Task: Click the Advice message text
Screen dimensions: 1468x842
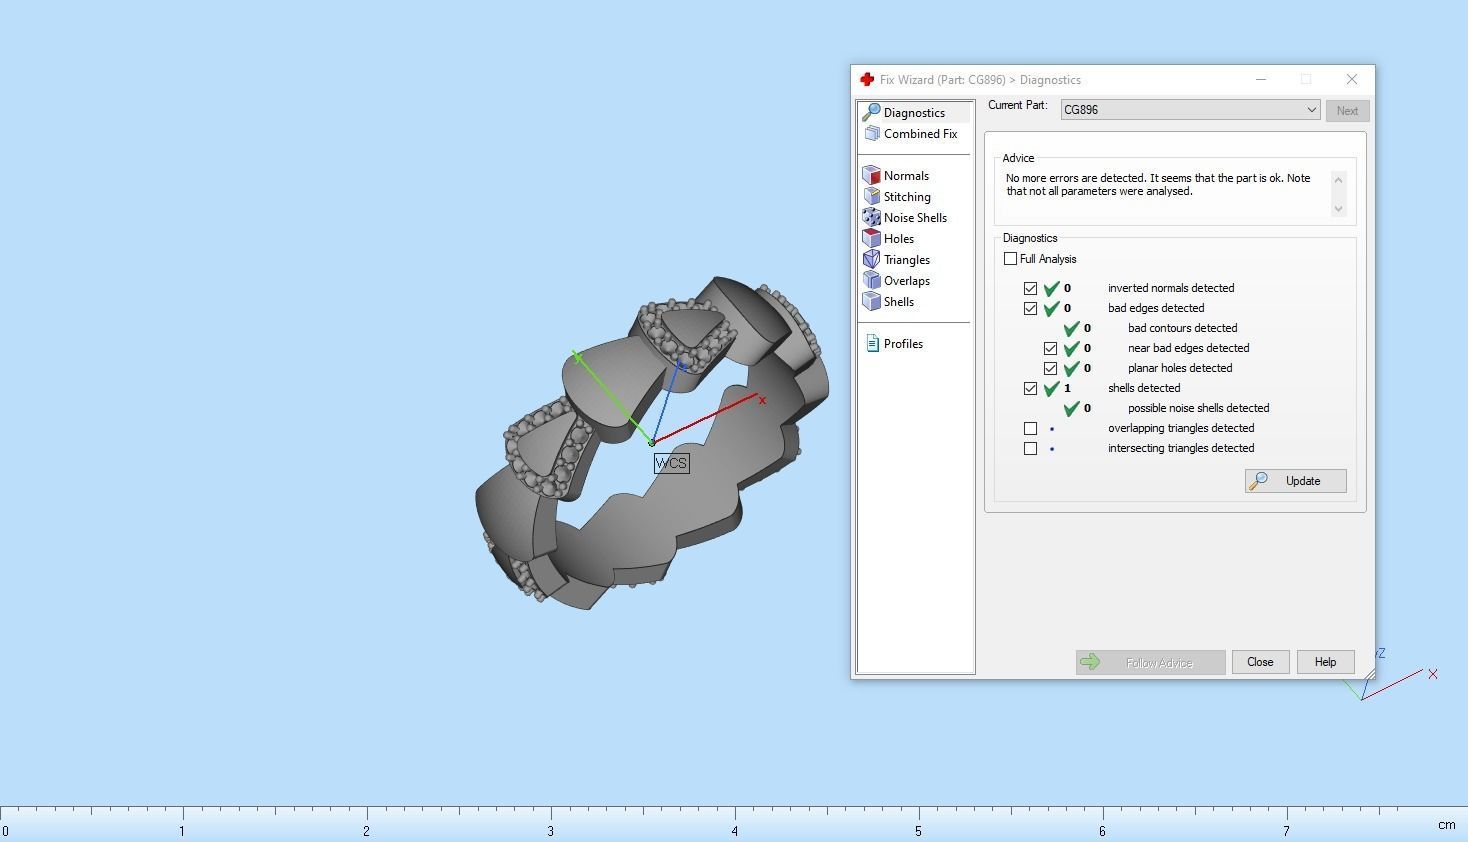Action: pyautogui.click(x=1158, y=185)
